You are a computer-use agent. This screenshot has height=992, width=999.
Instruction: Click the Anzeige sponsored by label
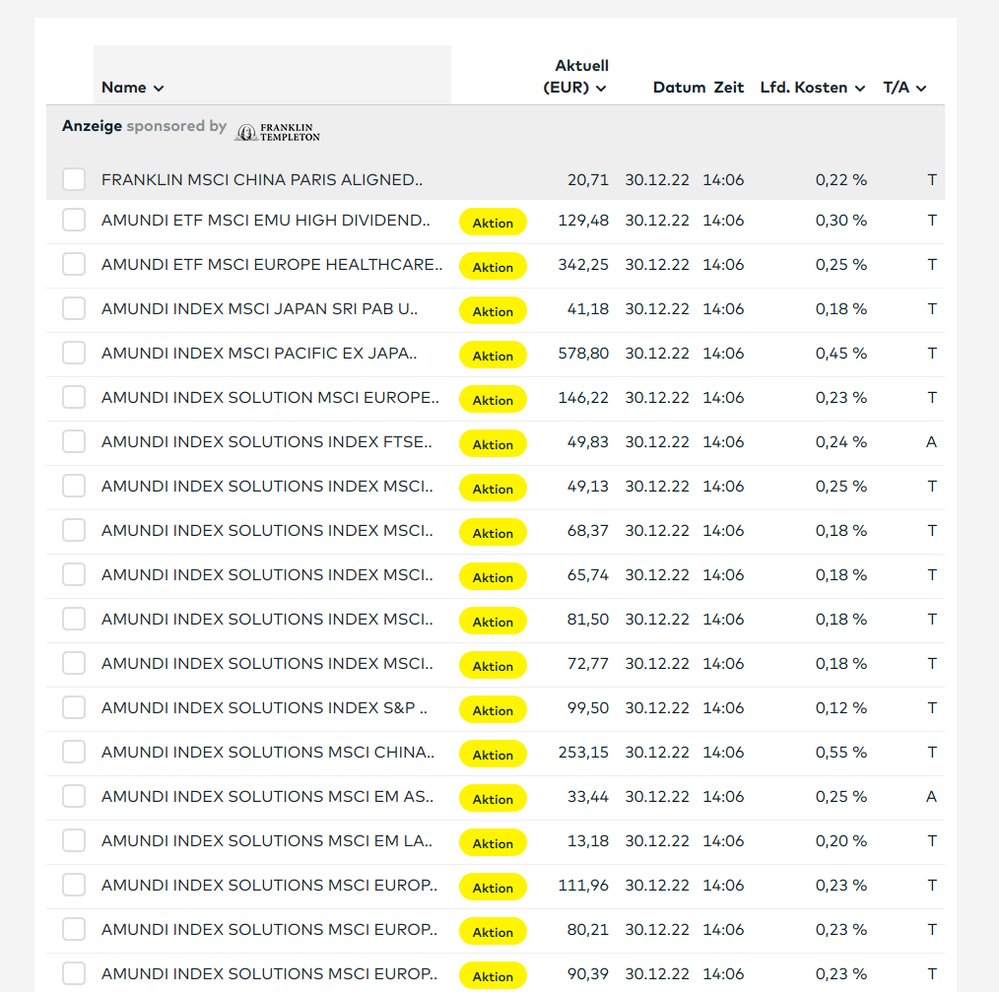tap(144, 126)
